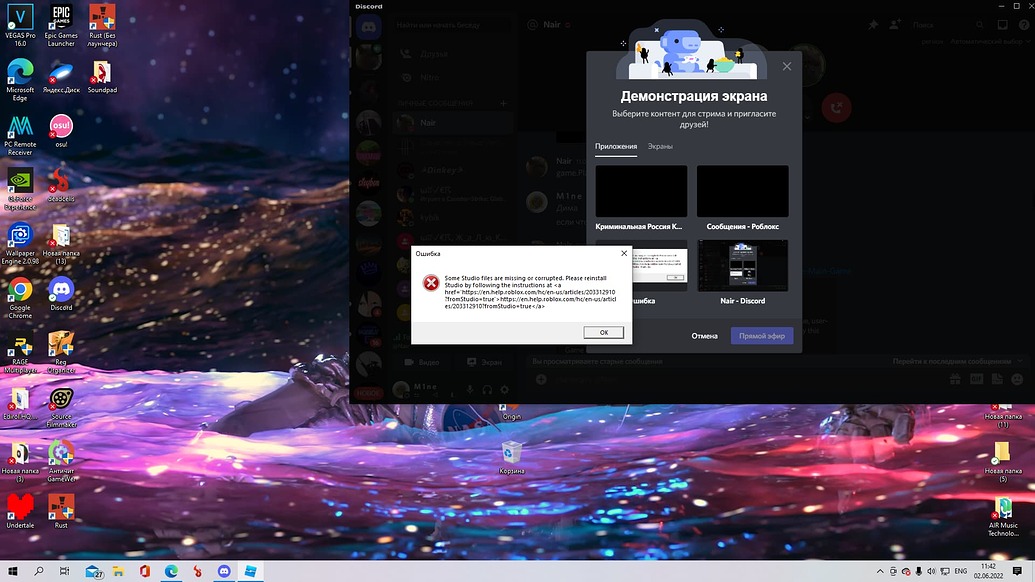Open Windows notification center
Viewport: 1035px width, 582px height.
[x=1017, y=571]
